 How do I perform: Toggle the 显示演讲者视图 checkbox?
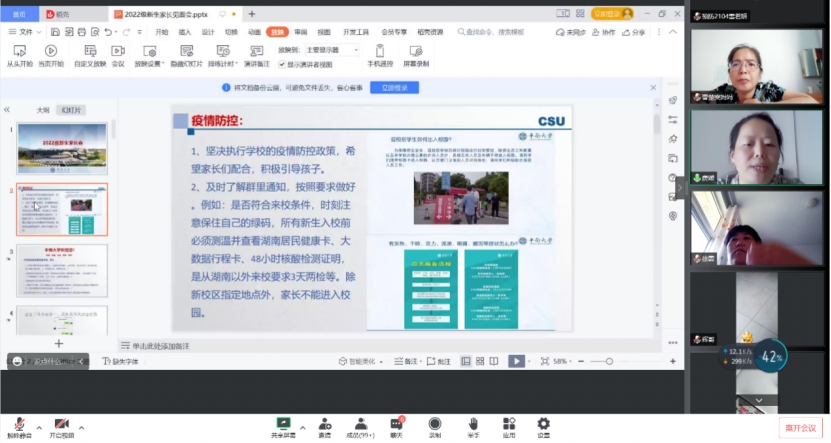[x=282, y=64]
